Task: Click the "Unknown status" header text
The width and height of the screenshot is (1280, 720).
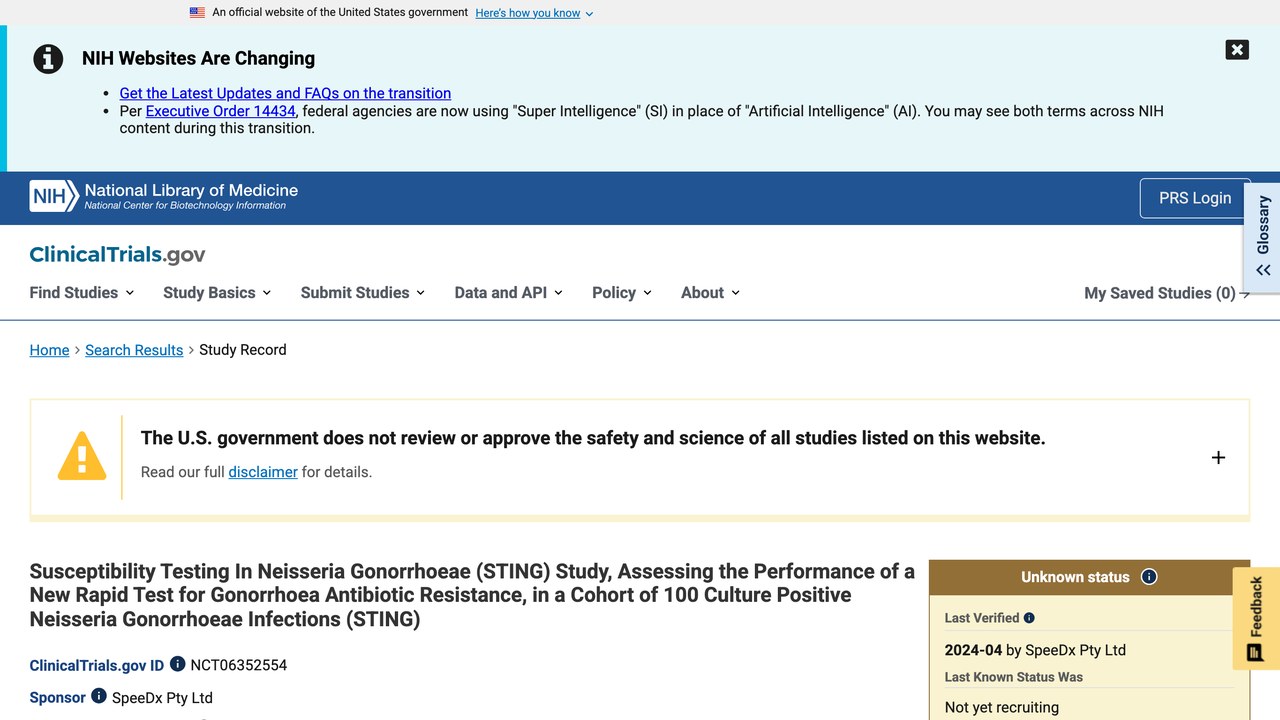Action: tap(1075, 577)
